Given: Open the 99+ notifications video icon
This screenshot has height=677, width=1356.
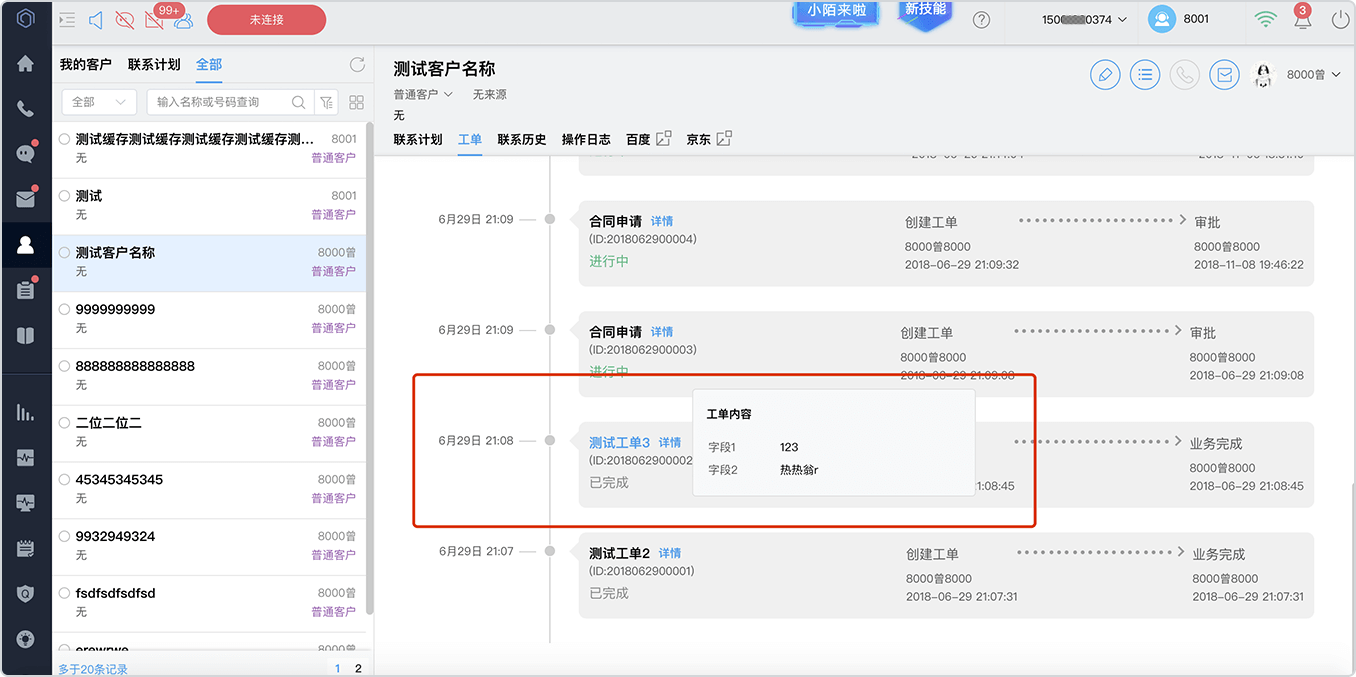Looking at the screenshot, I should [x=155, y=18].
